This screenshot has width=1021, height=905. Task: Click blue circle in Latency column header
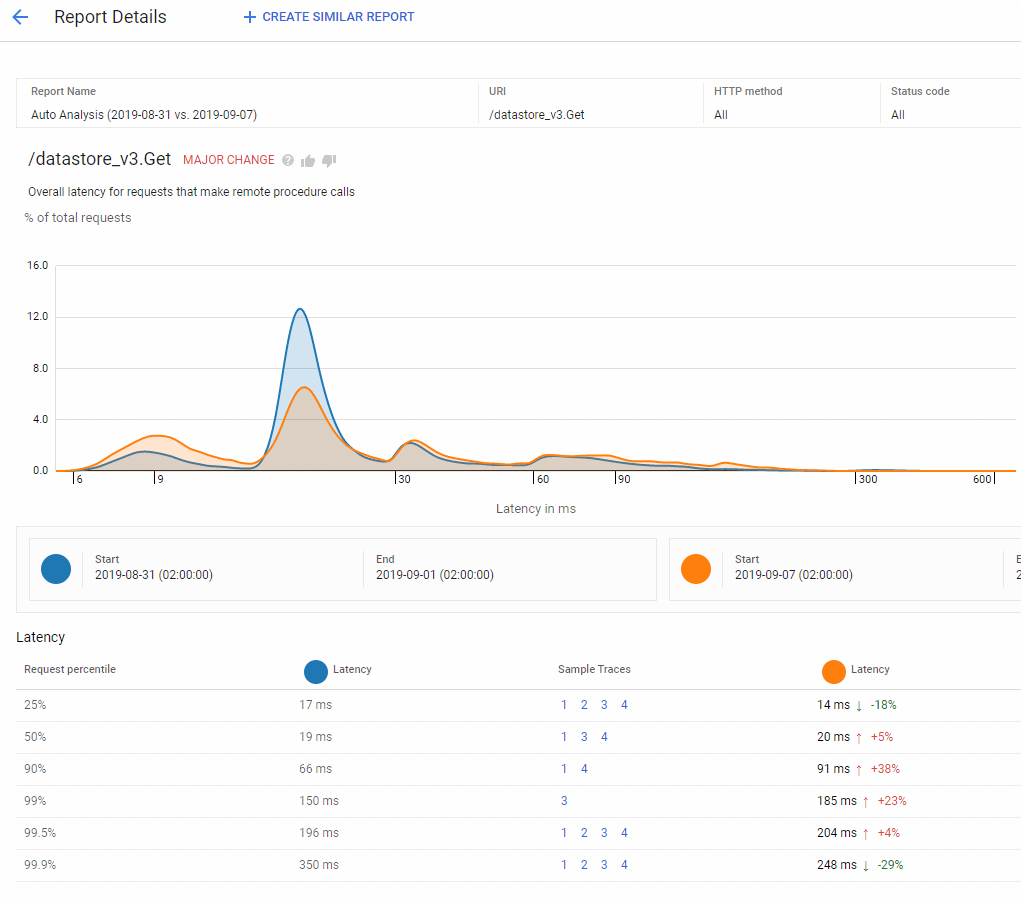[x=316, y=671]
